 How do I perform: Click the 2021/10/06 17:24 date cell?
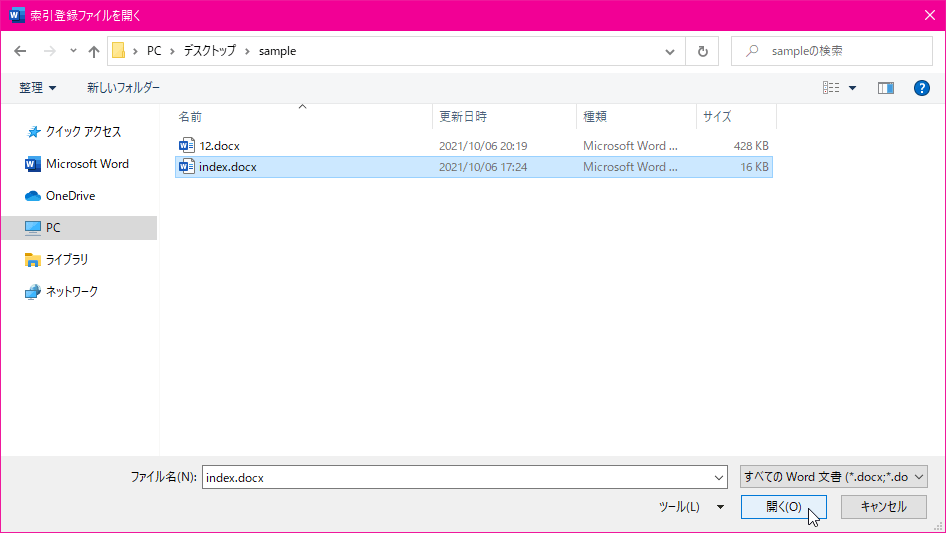[483, 167]
